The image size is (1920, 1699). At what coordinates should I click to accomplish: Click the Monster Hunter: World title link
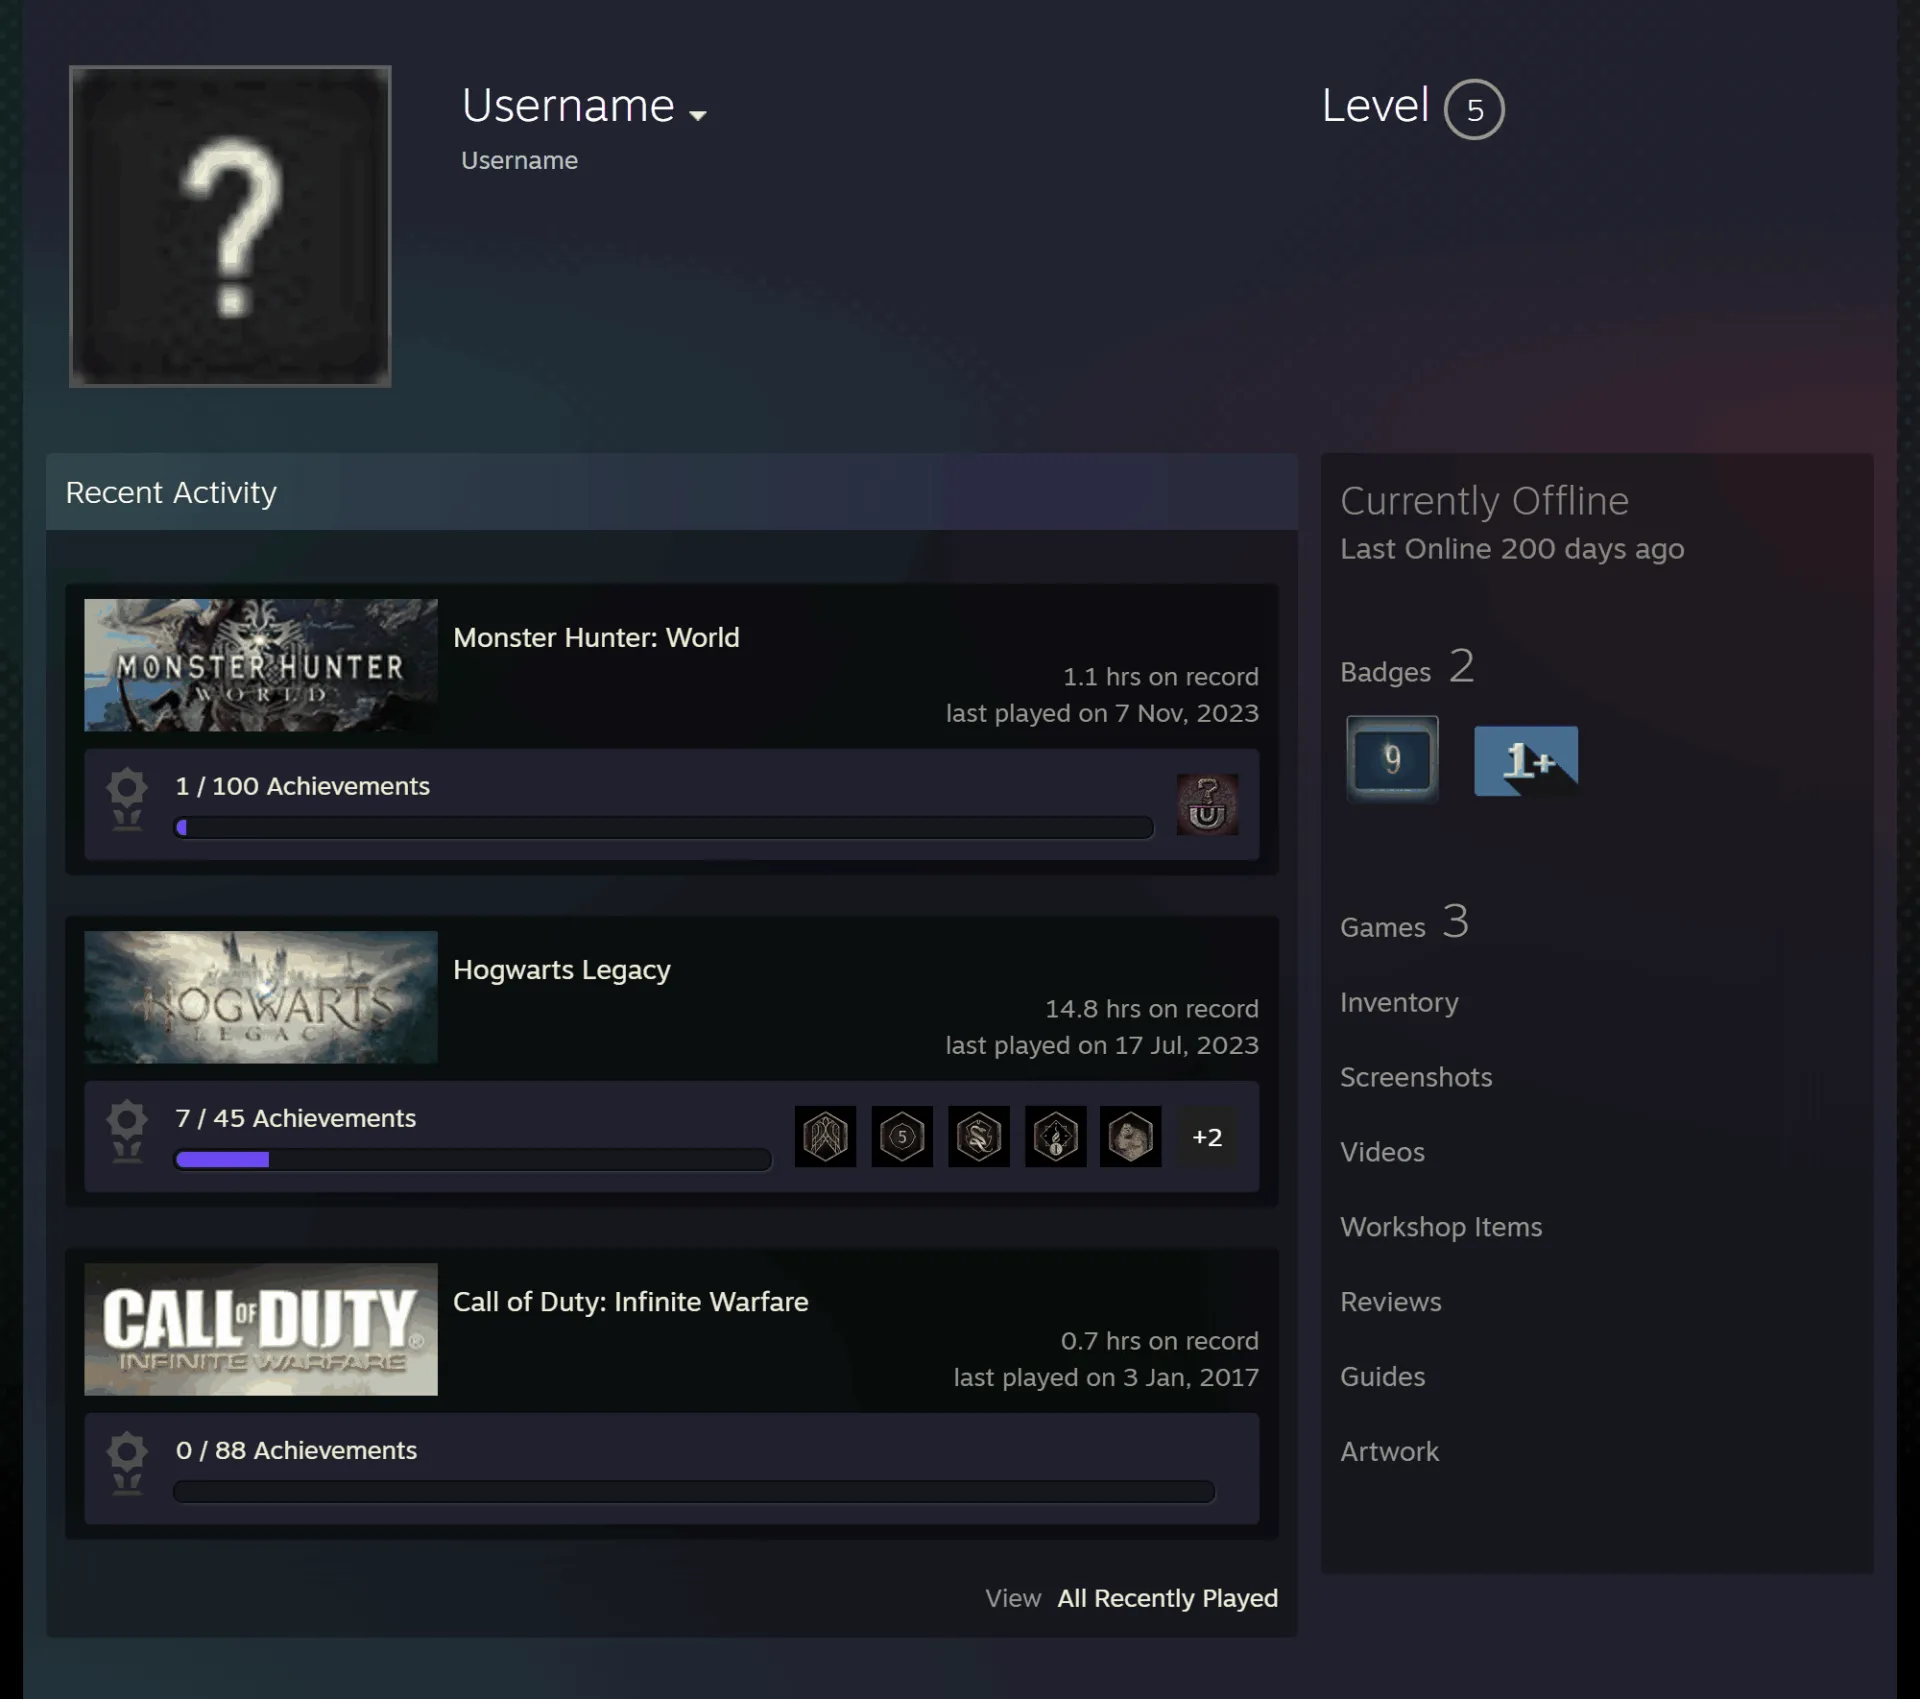pos(596,637)
